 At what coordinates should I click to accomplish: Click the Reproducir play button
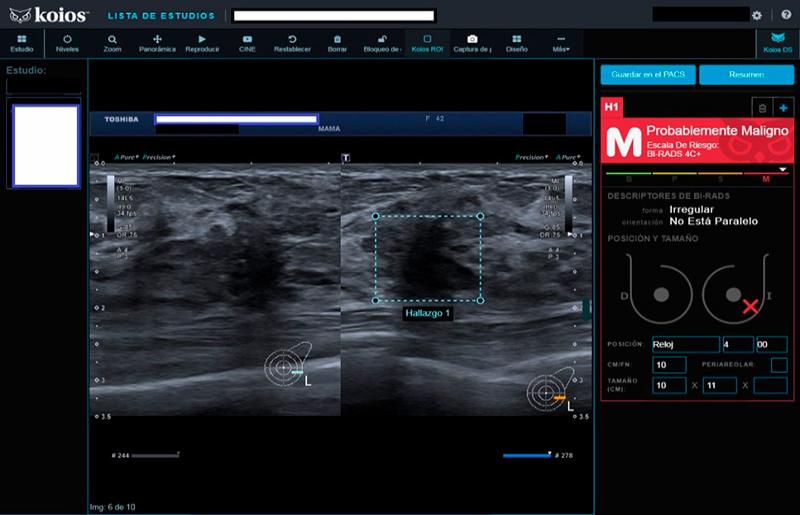click(x=202, y=43)
